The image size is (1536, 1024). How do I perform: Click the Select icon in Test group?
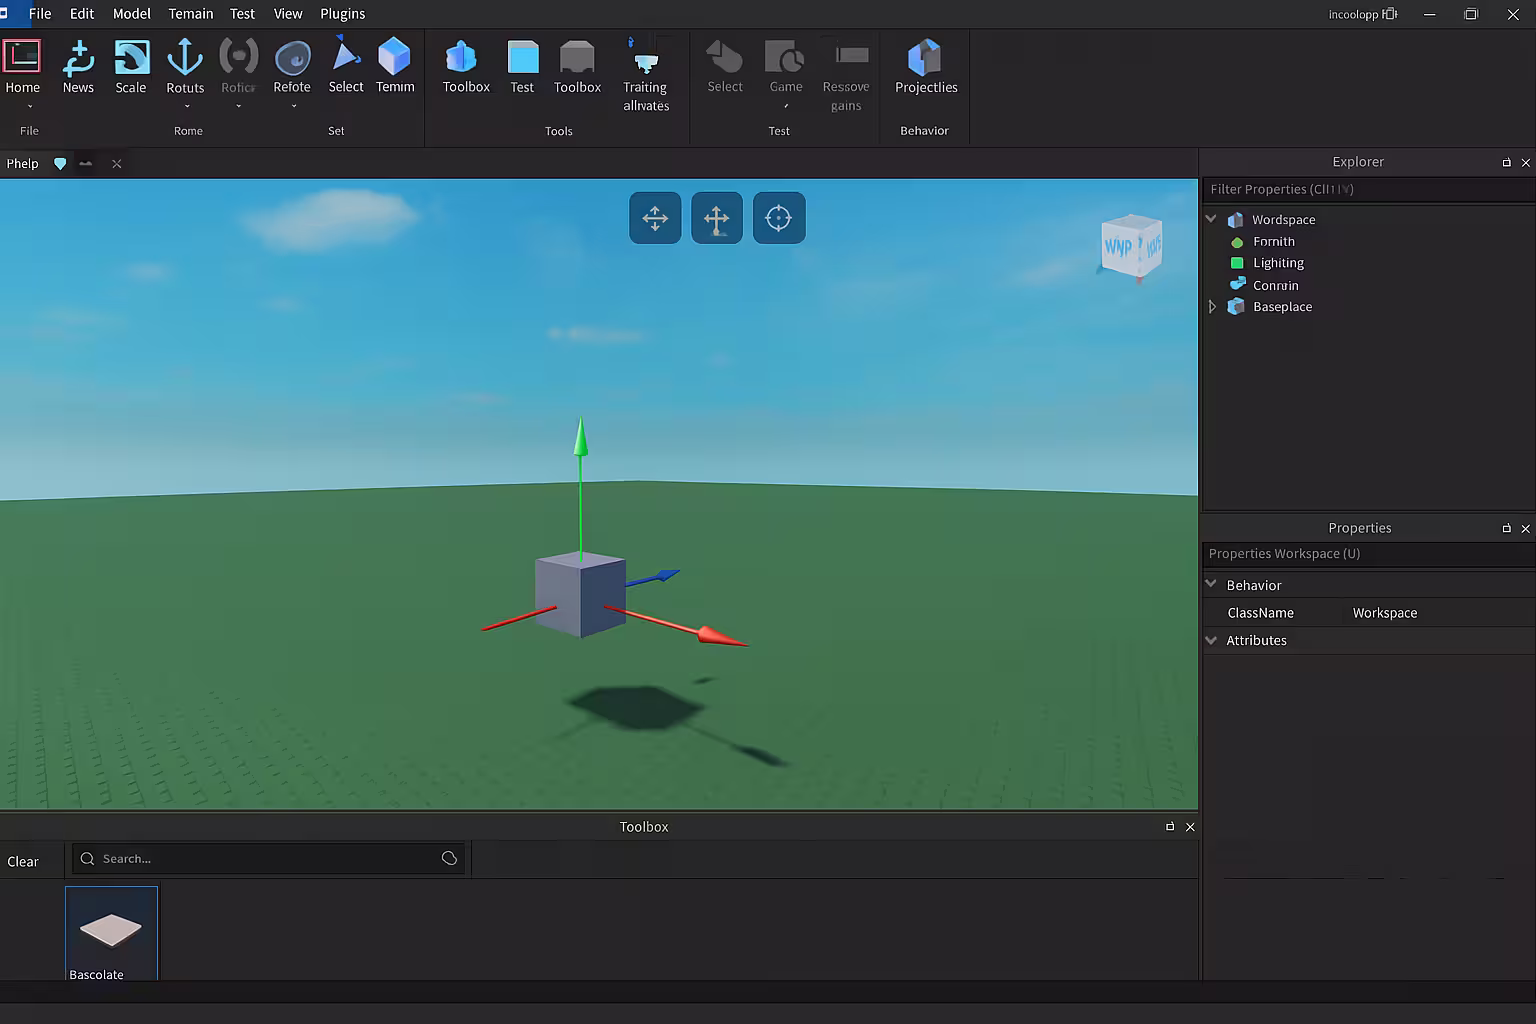click(724, 57)
